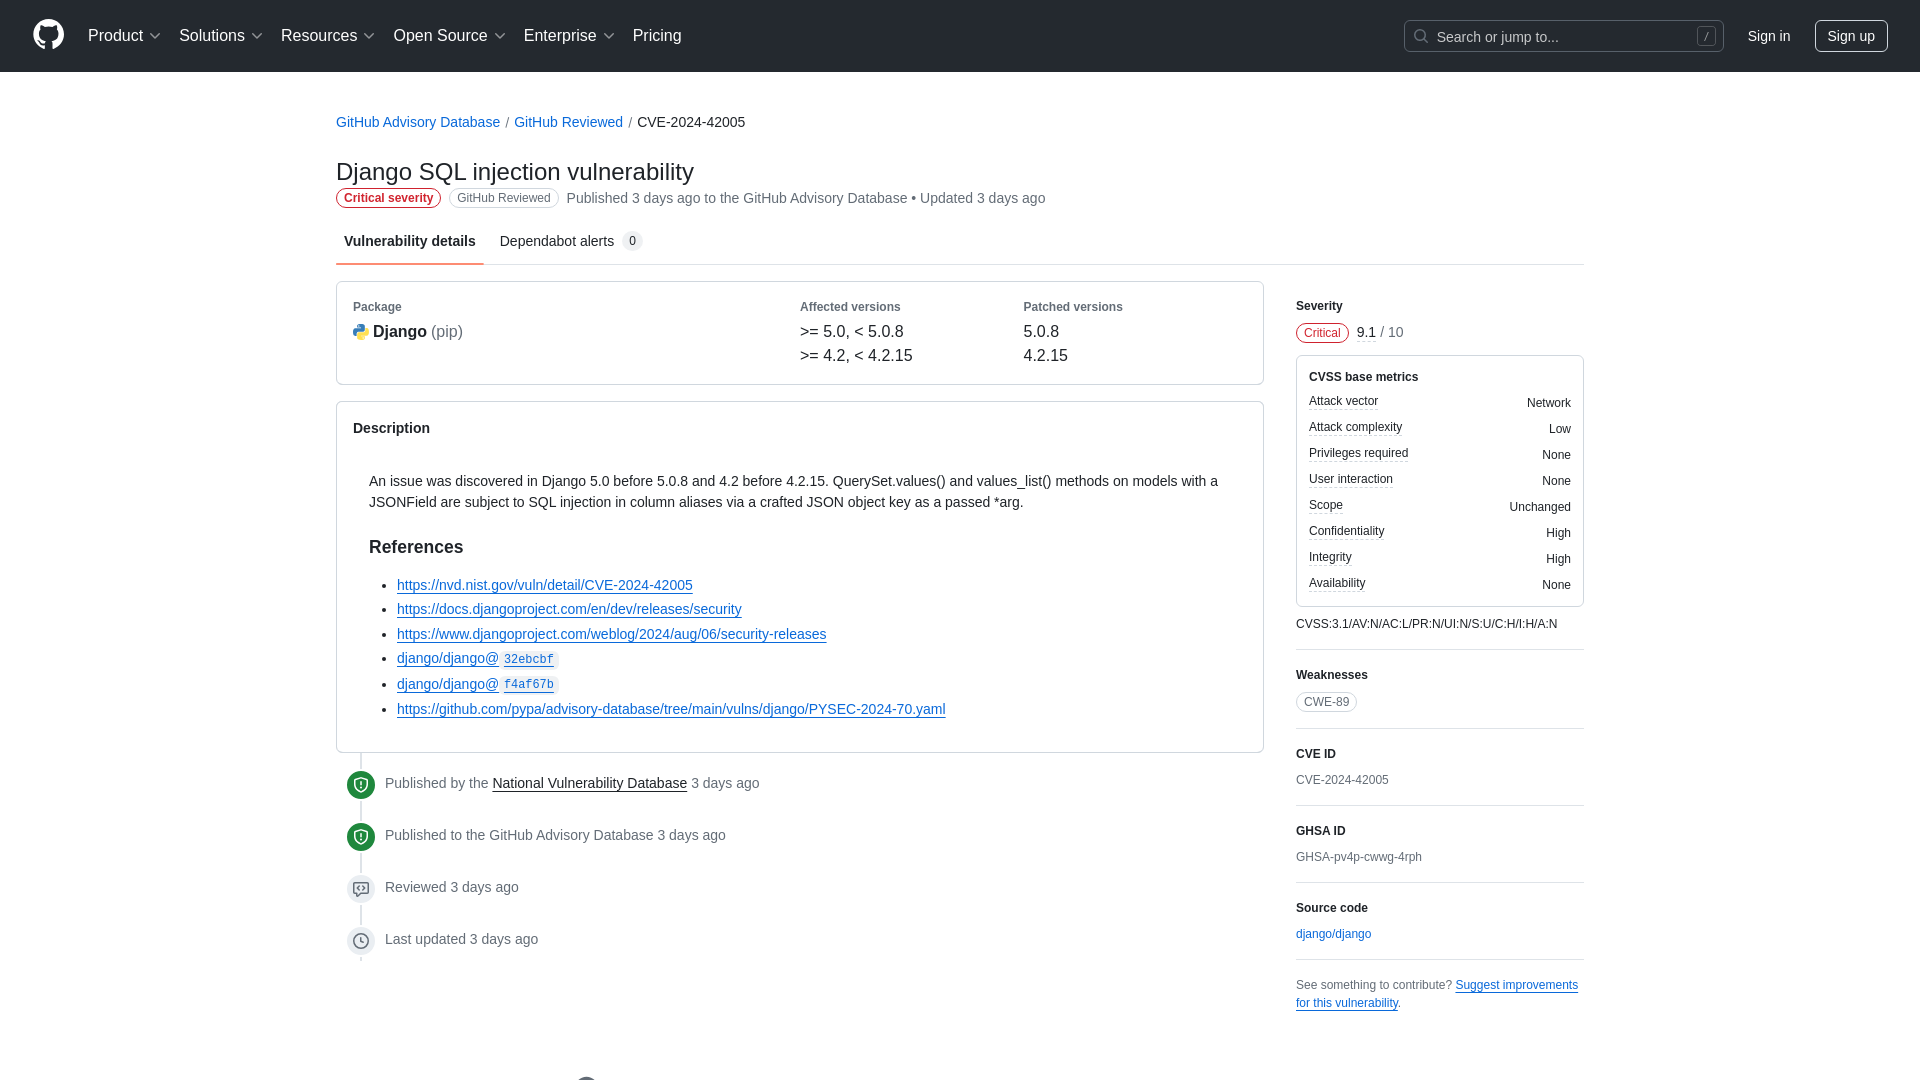Open the Resources dropdown menu
The height and width of the screenshot is (1080, 1920).
pos(328,36)
